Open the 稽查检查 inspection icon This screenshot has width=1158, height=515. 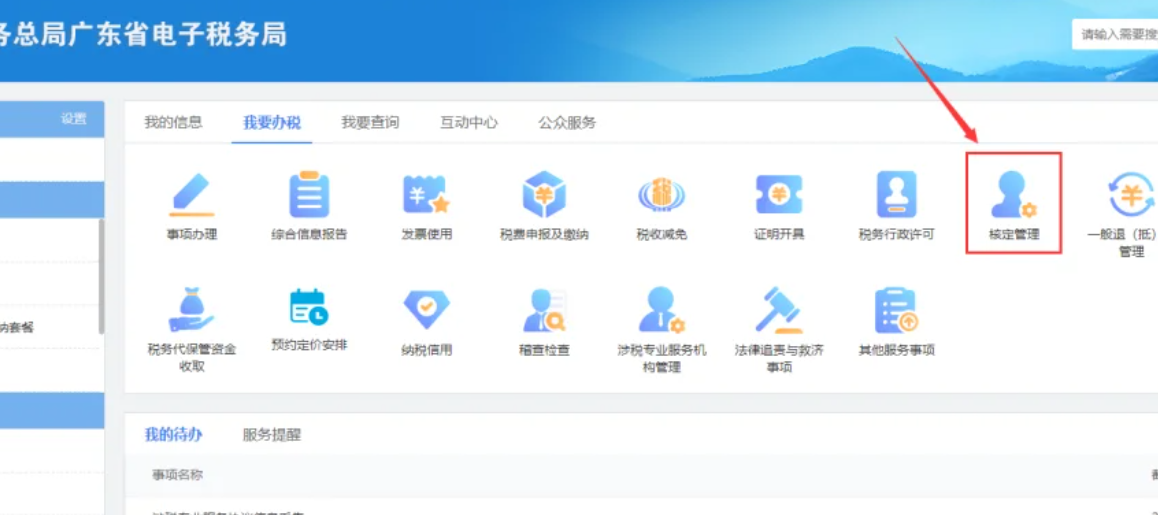[544, 310]
